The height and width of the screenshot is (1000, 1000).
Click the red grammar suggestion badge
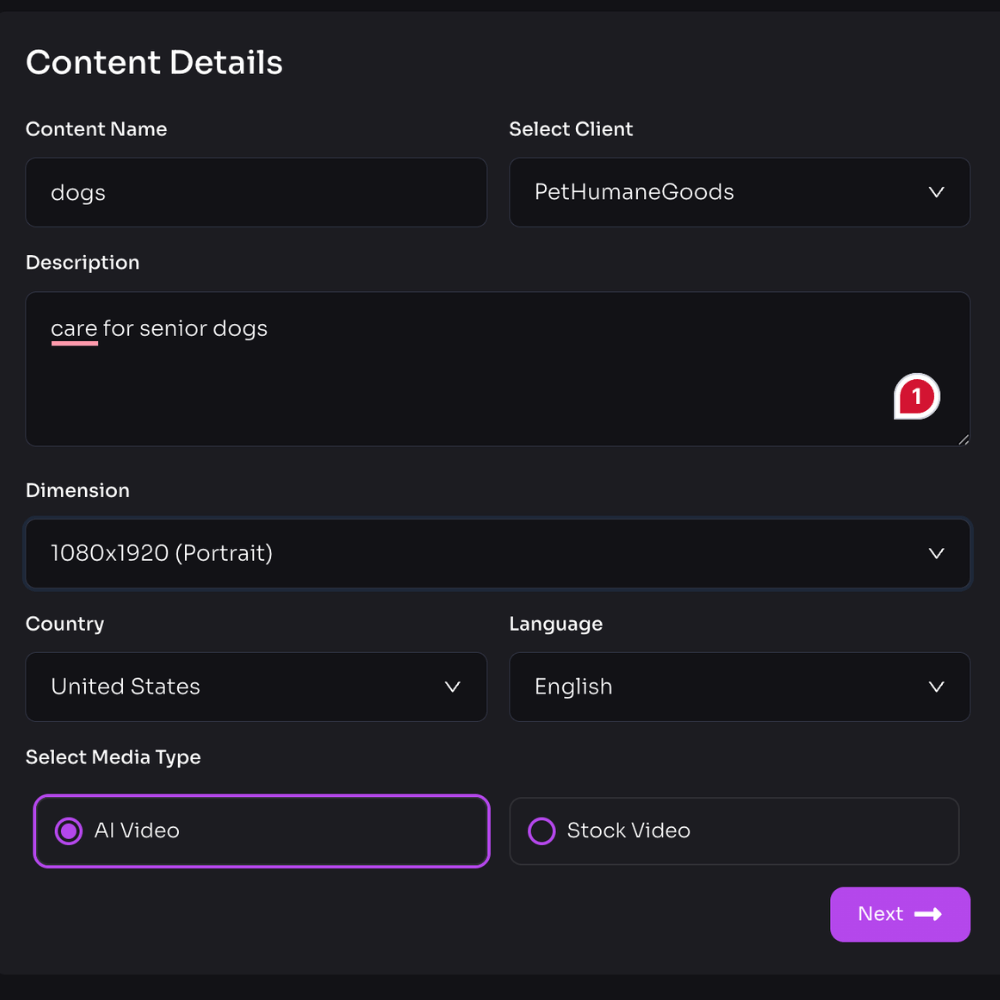(x=916, y=397)
